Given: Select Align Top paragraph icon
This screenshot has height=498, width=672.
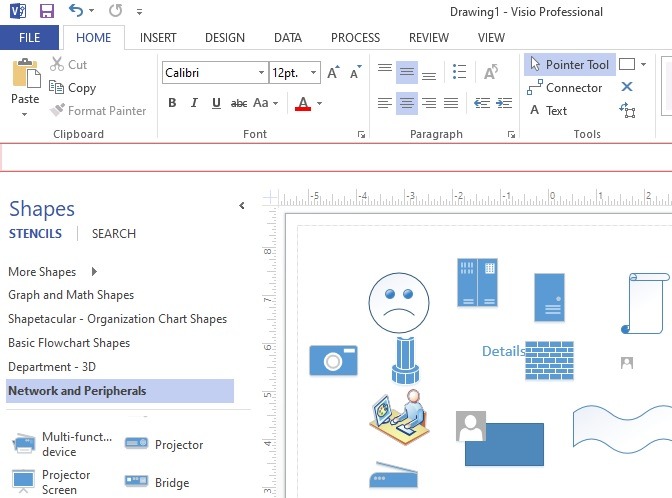Looking at the screenshot, I should pos(385,69).
